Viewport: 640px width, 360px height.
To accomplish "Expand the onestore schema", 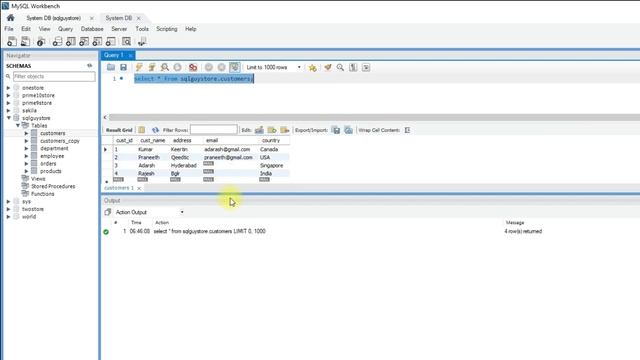I will point(8,88).
